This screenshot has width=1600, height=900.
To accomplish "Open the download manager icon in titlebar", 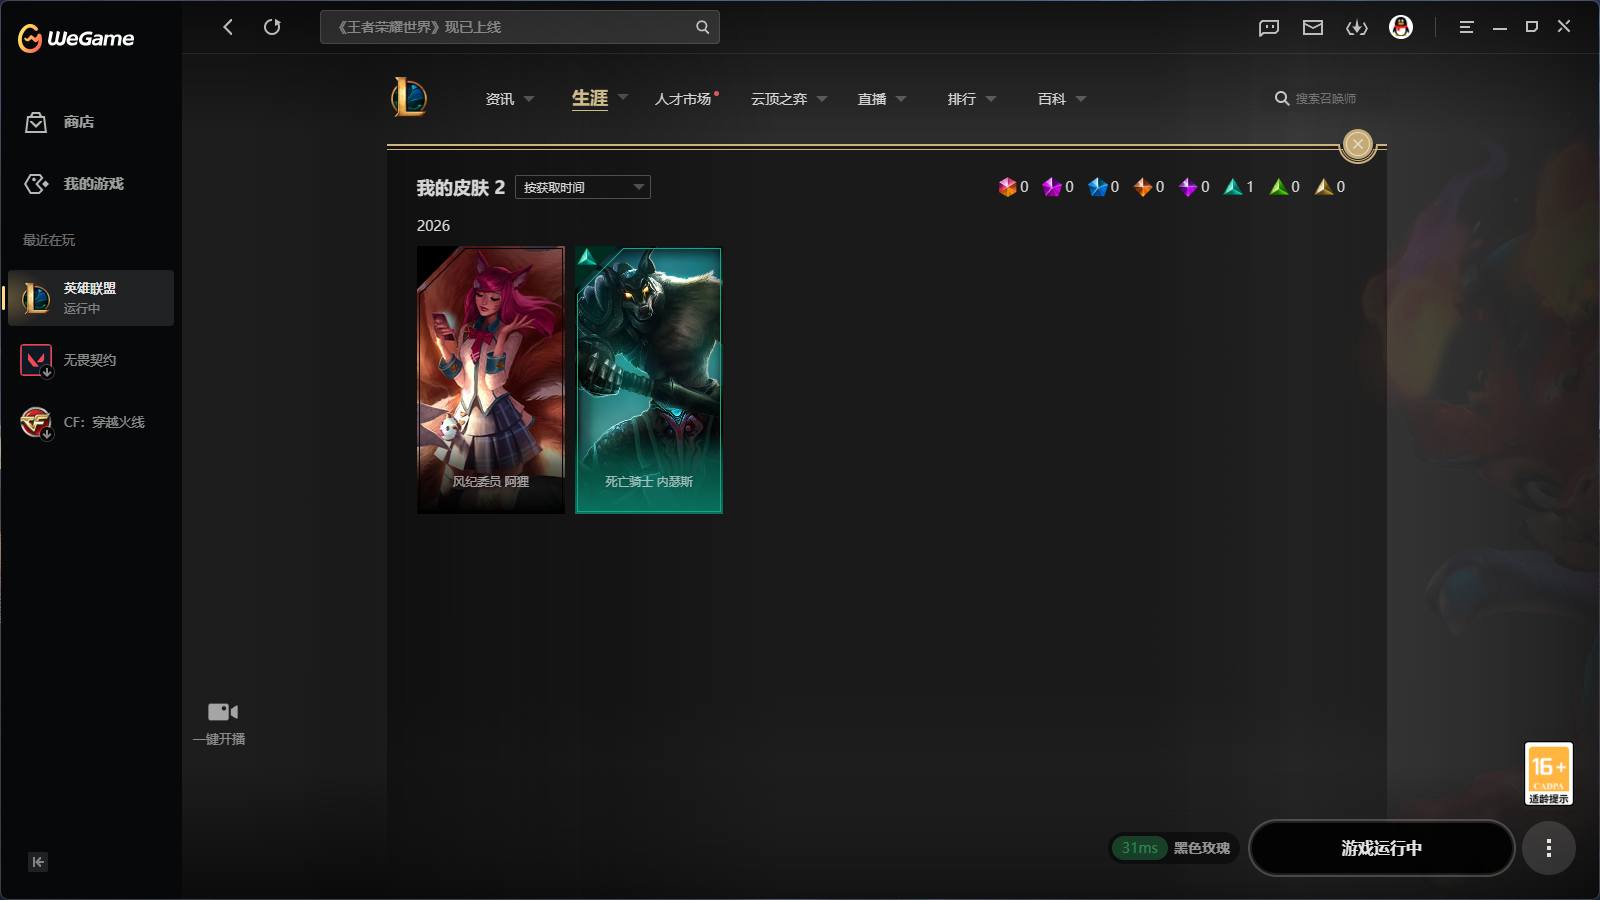I will pyautogui.click(x=1357, y=27).
